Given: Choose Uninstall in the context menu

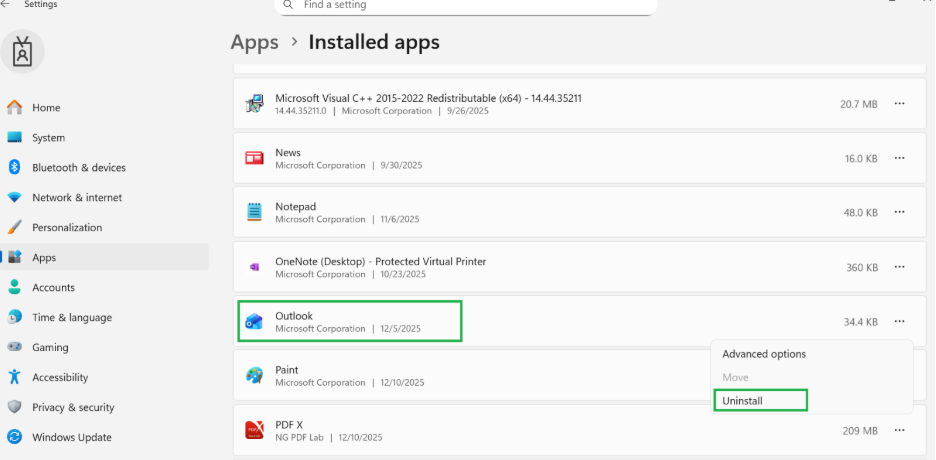Looking at the screenshot, I should [x=760, y=401].
